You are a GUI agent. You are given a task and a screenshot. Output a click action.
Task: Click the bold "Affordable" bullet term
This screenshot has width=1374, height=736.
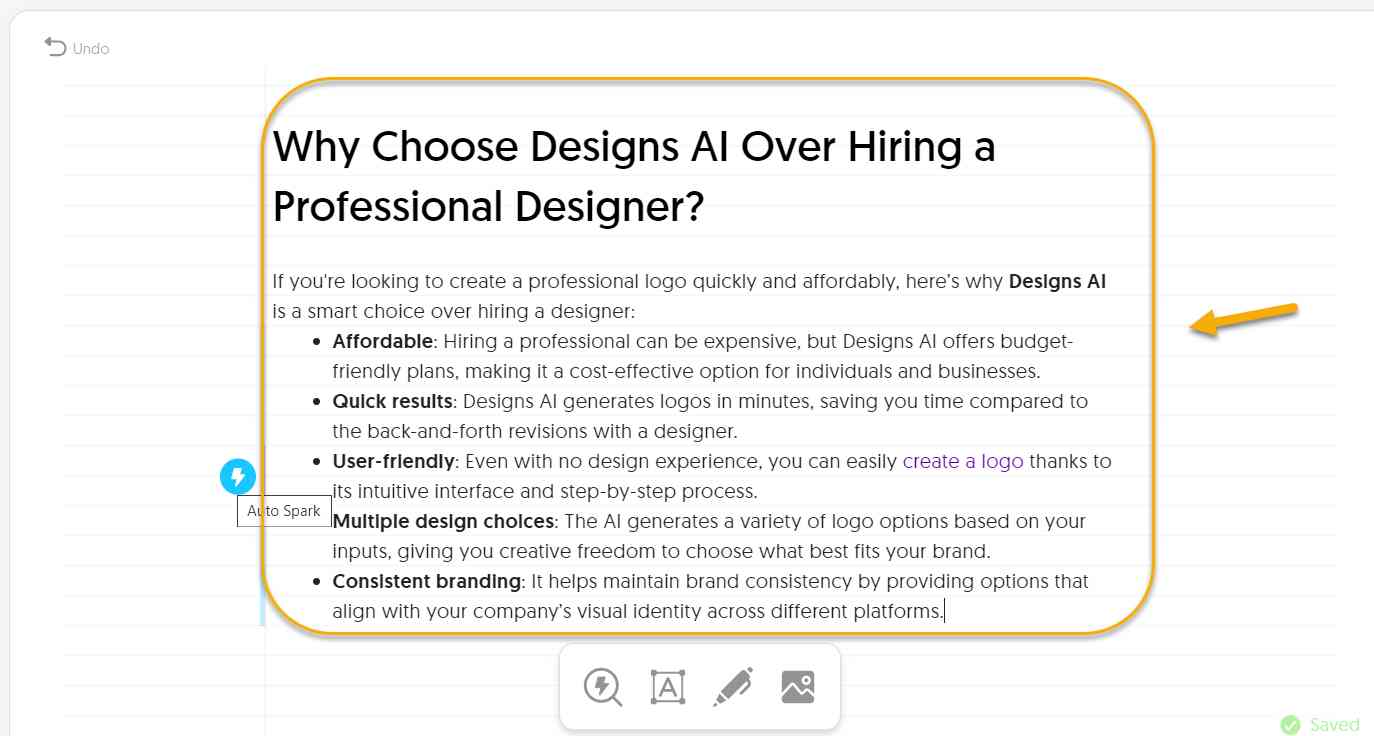click(383, 341)
